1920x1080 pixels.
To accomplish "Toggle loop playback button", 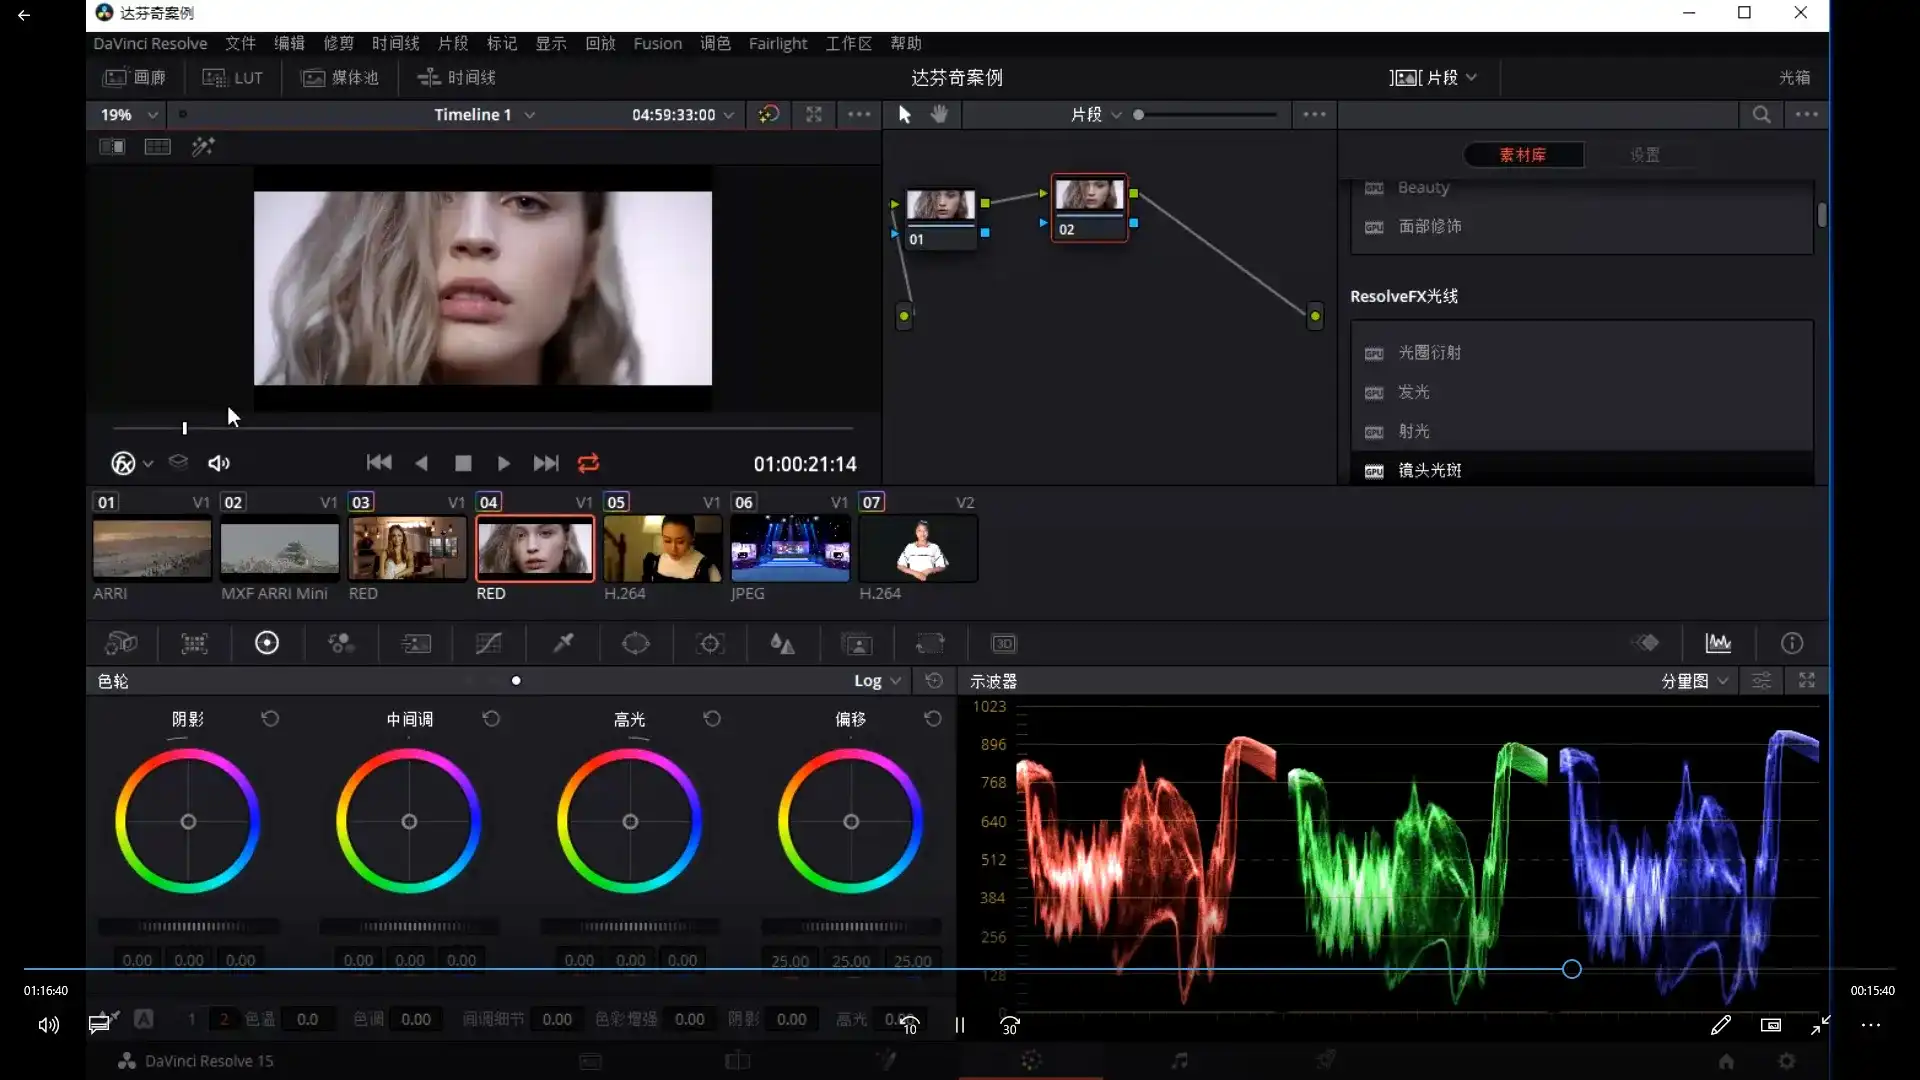I will pos(588,463).
